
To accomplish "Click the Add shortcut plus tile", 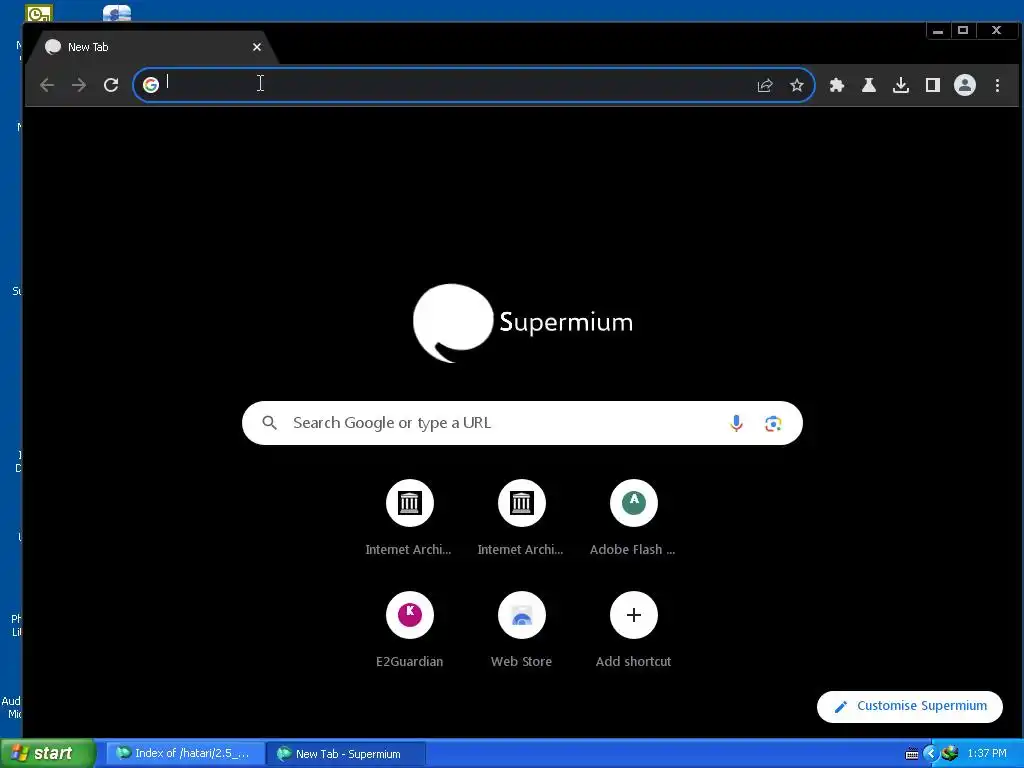I will pos(633,630).
